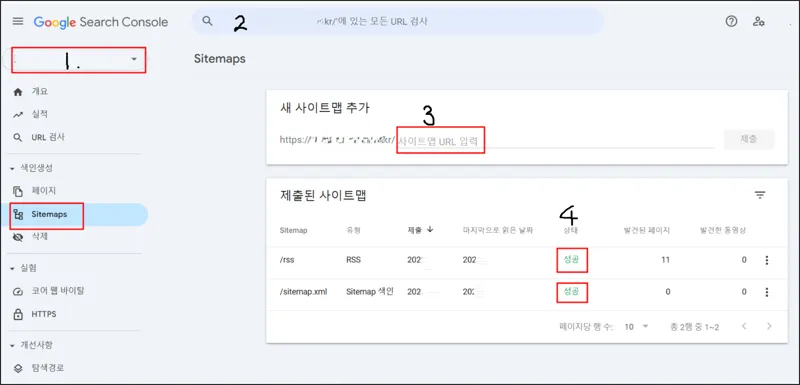Click the 사이트맵 URL 입력 field
800x385 pixels.
coord(555,141)
